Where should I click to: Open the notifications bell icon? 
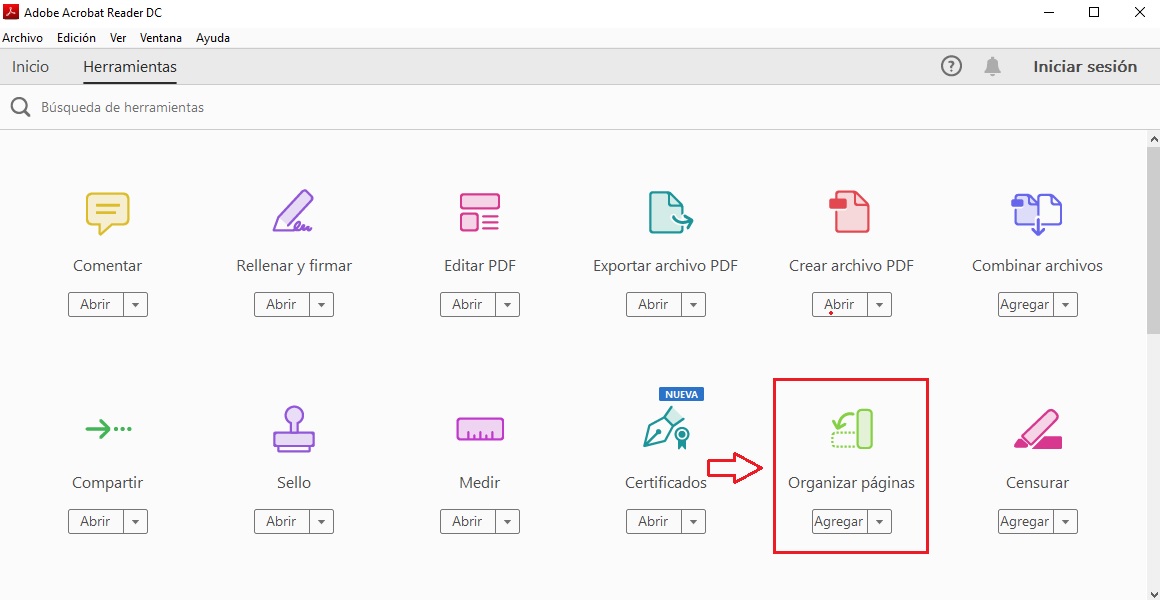(x=992, y=67)
